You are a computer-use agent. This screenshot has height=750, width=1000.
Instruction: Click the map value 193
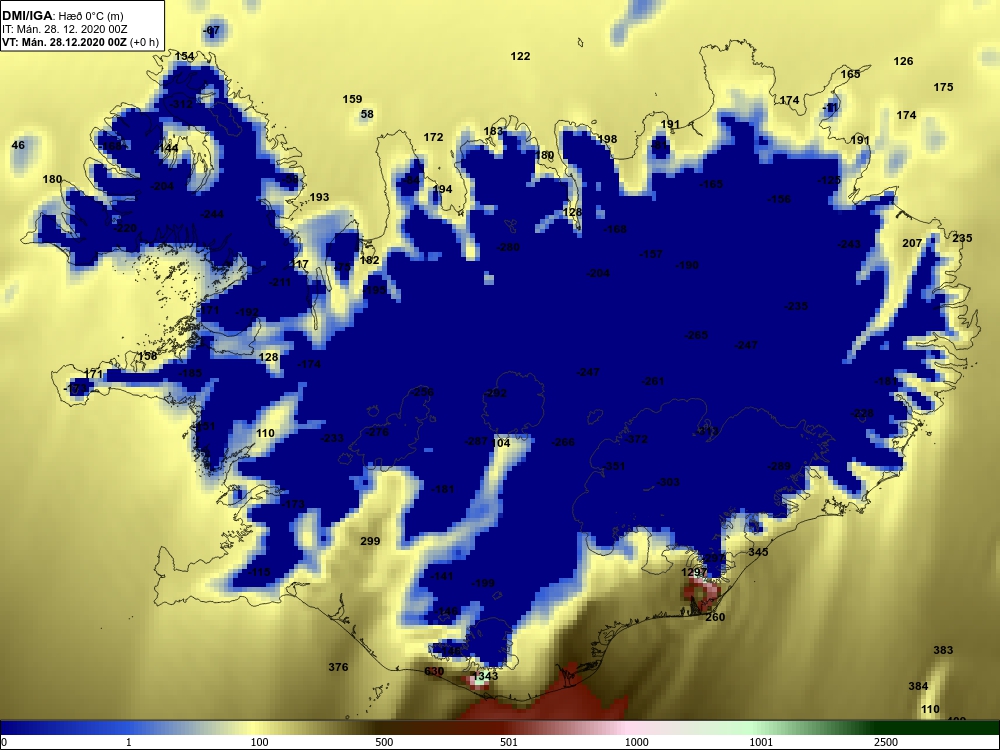(x=319, y=197)
